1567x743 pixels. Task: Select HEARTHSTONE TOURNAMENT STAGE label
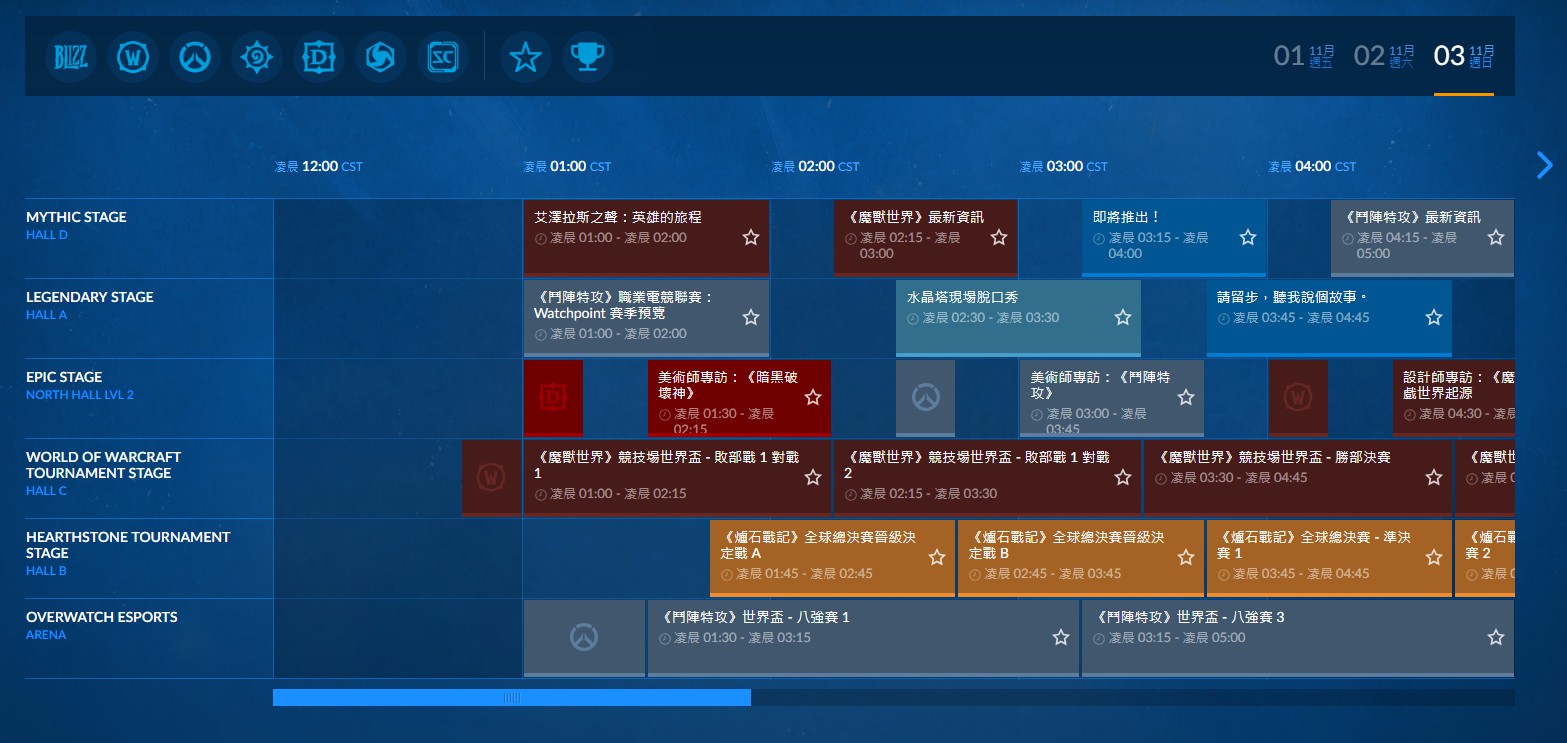pos(128,545)
